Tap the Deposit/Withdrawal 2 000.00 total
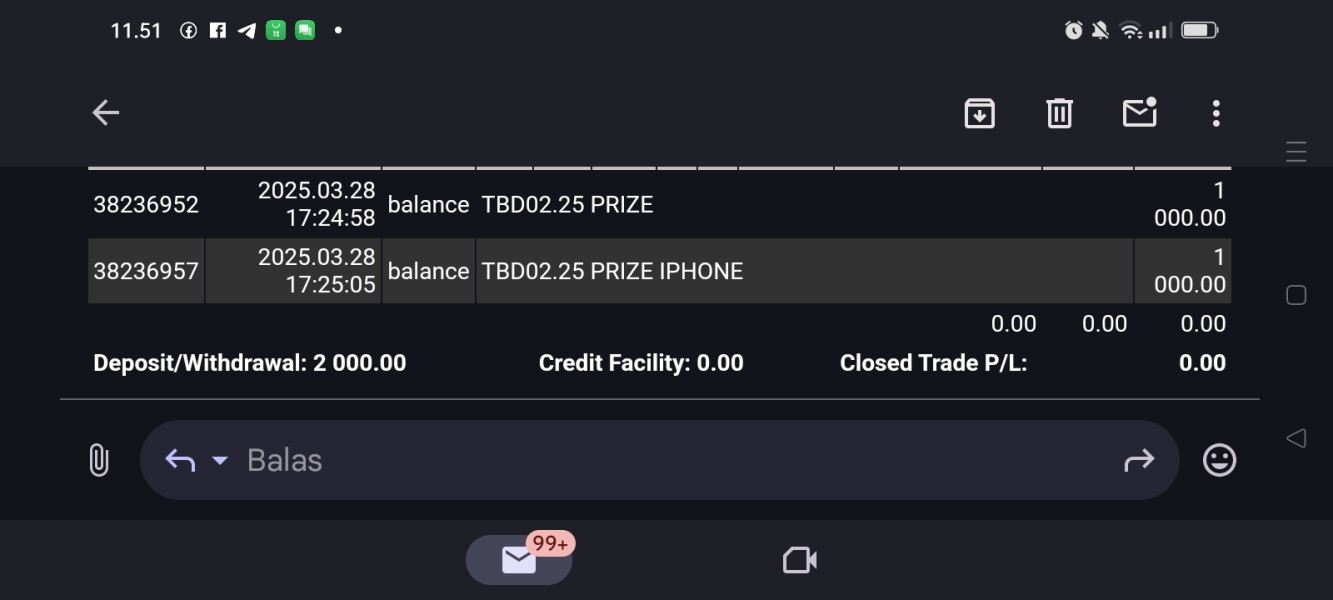Screen dimensions: 1333x600 (249, 363)
